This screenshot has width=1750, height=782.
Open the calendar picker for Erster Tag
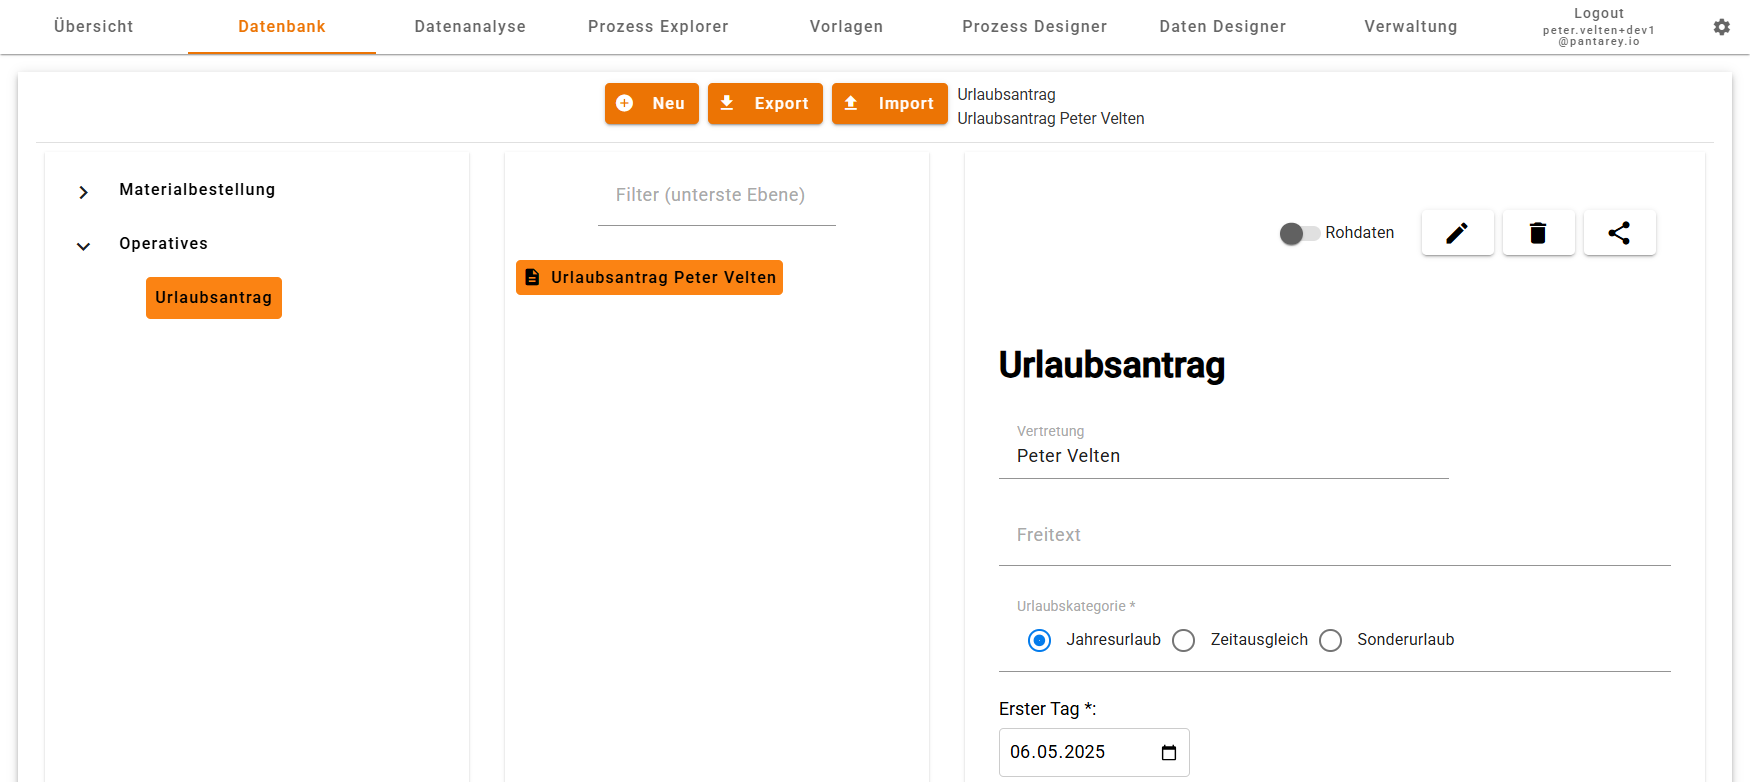tap(1168, 753)
